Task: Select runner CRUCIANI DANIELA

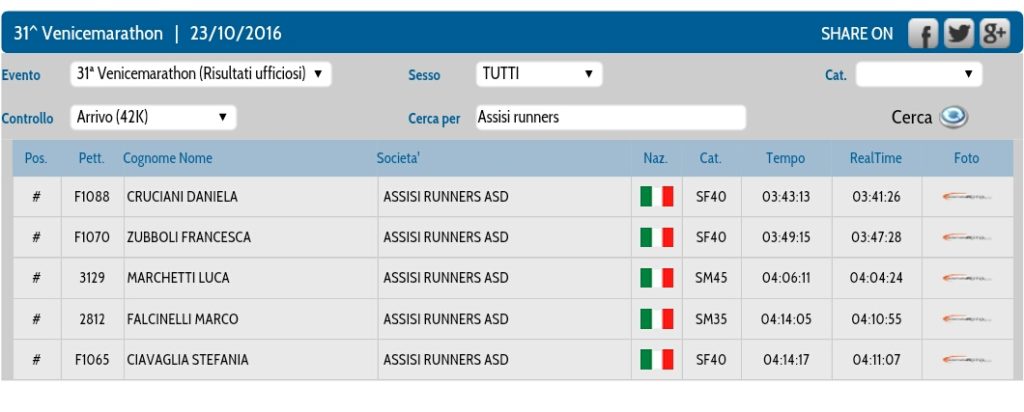Action: [x=182, y=197]
